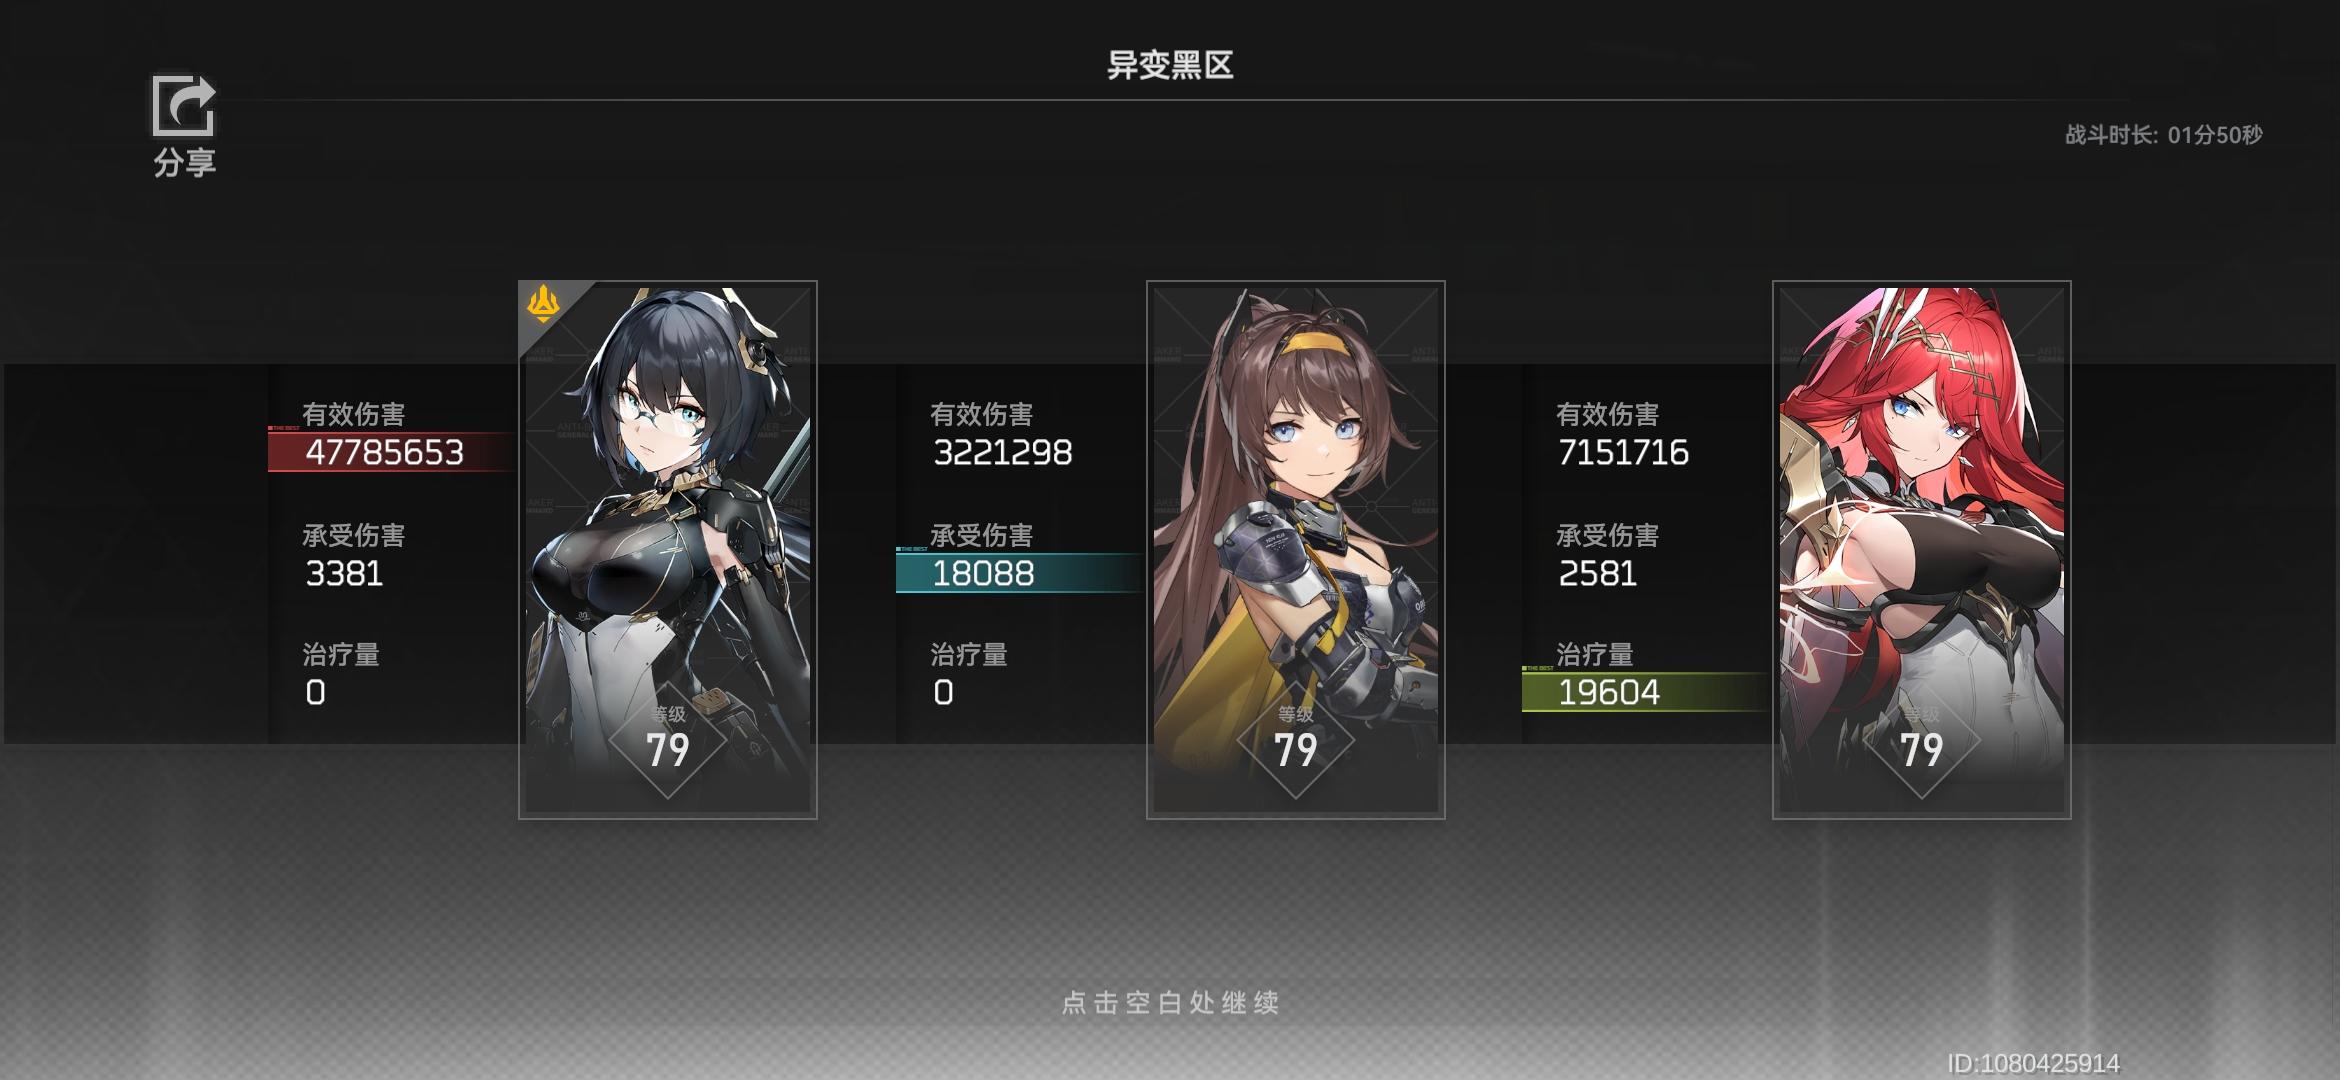The image size is (2340, 1080).
Task: Click the teal highlighted damage taken 18088
Action: pos(983,573)
